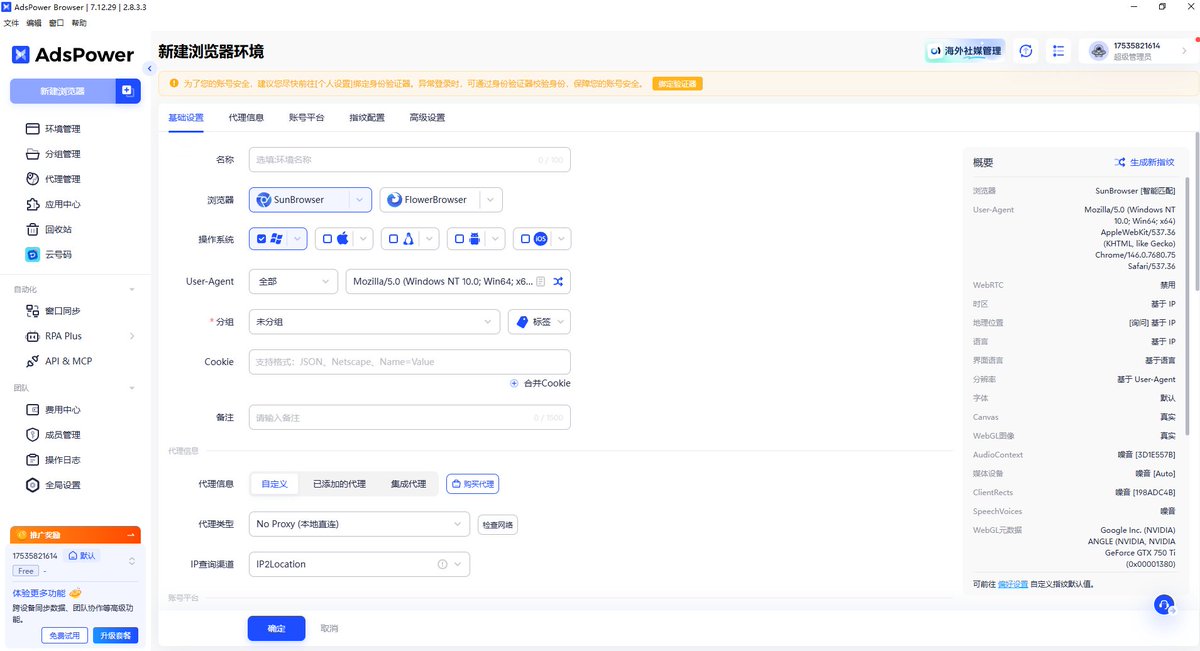The width and height of the screenshot is (1200, 651).
Task: Open 代理类型 No Proxy dropdown
Action: pyautogui.click(x=359, y=524)
